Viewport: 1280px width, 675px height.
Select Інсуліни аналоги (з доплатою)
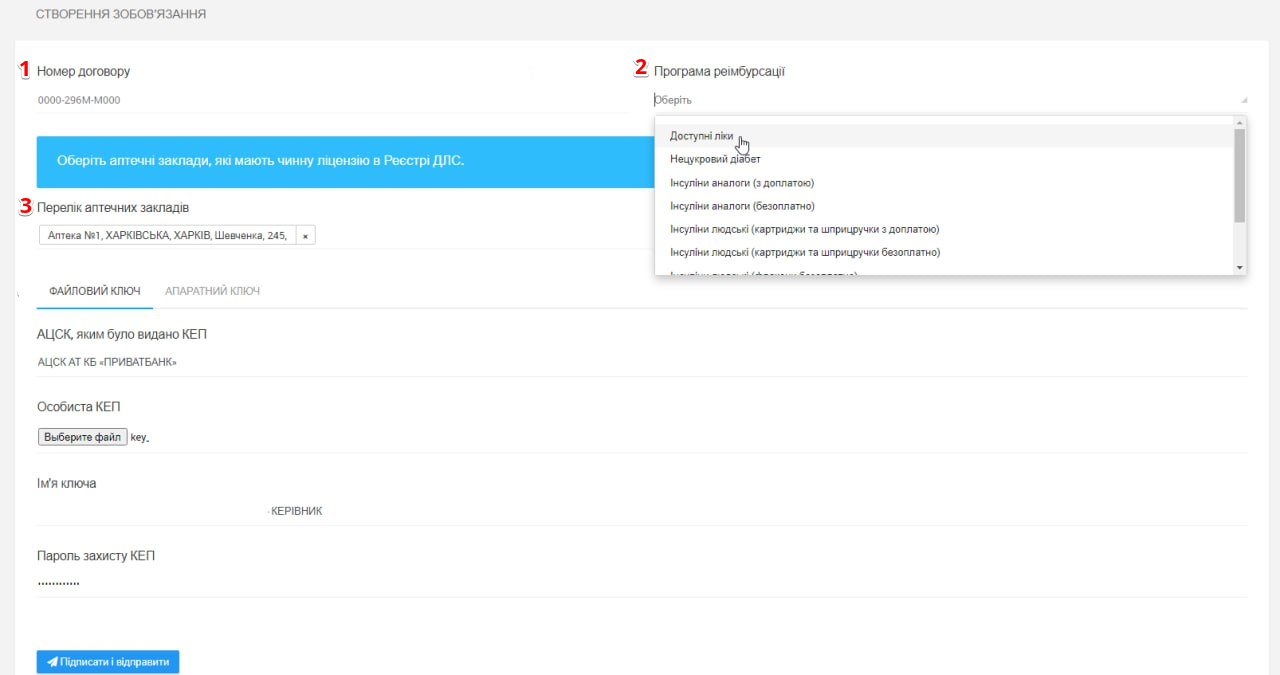(741, 183)
